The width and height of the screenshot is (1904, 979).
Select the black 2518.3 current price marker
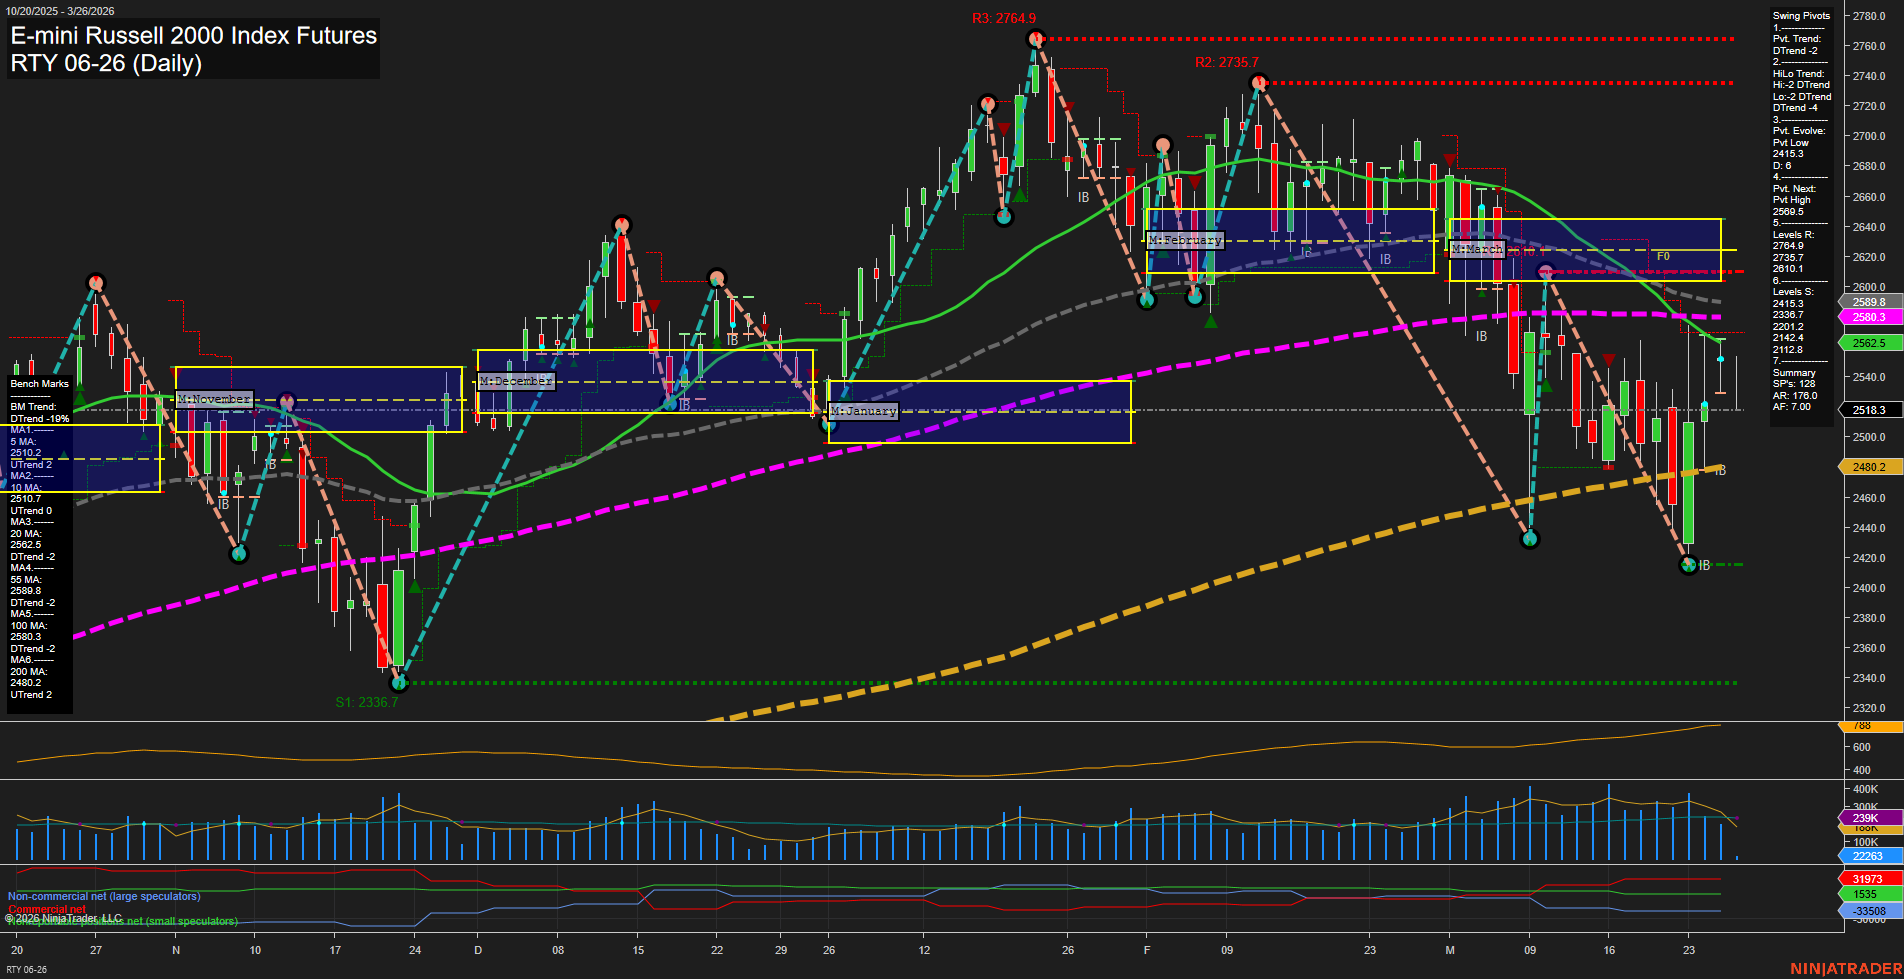coord(1868,410)
